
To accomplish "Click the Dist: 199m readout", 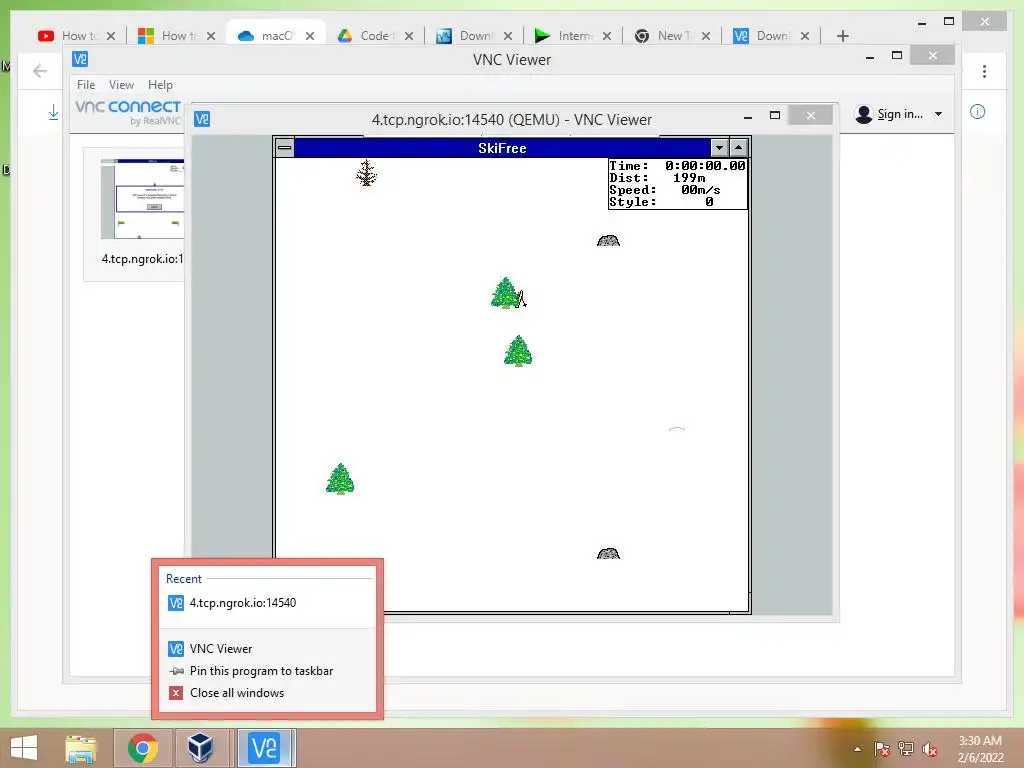I will tap(657, 178).
